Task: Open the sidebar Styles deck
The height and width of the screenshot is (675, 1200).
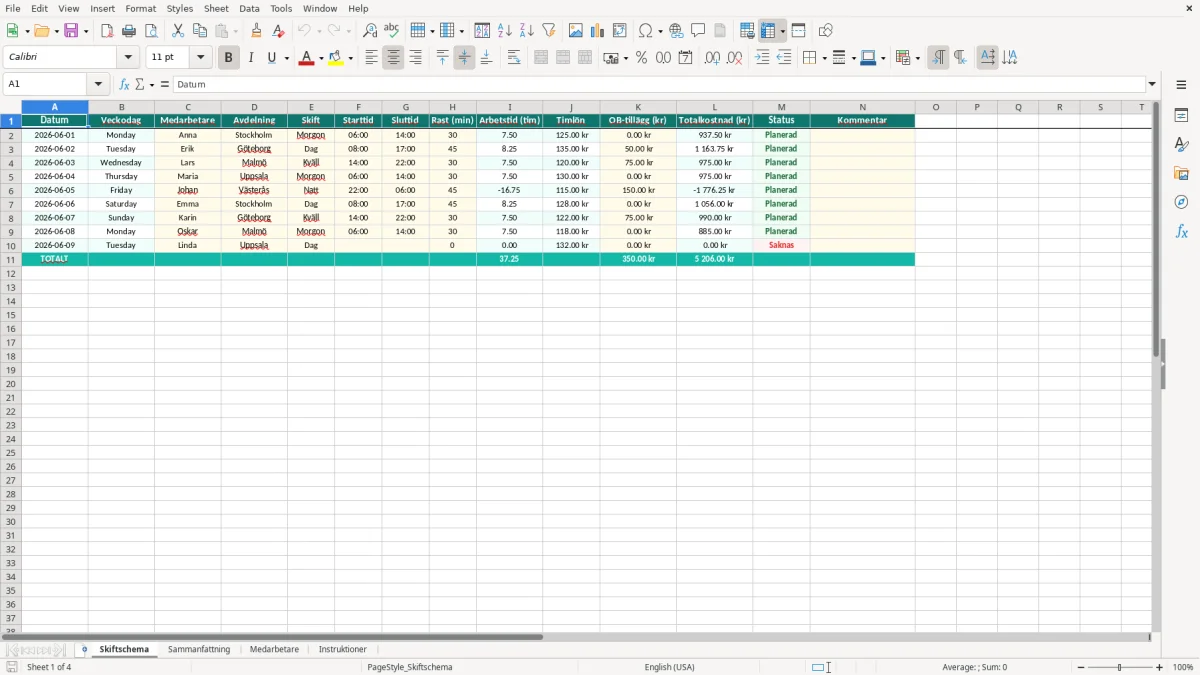Action: [1181, 144]
